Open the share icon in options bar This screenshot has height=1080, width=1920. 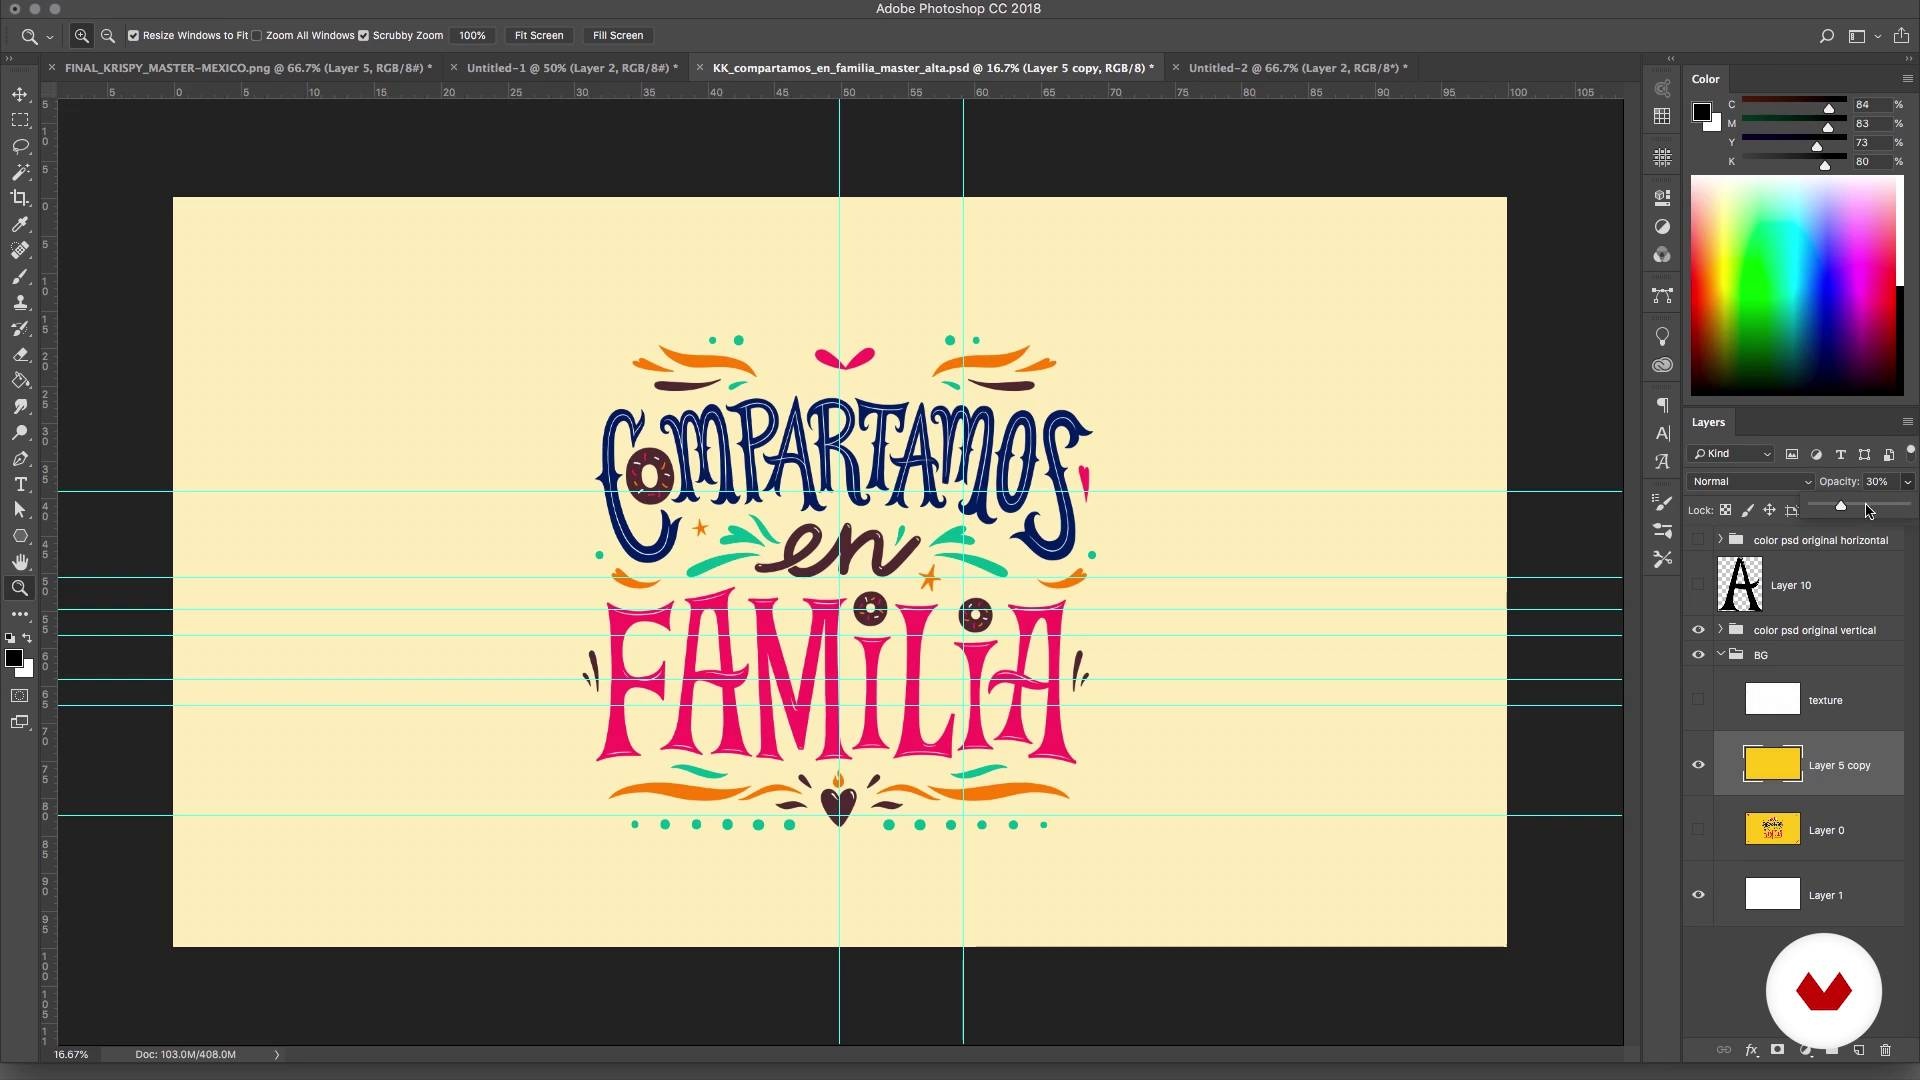tap(1901, 36)
